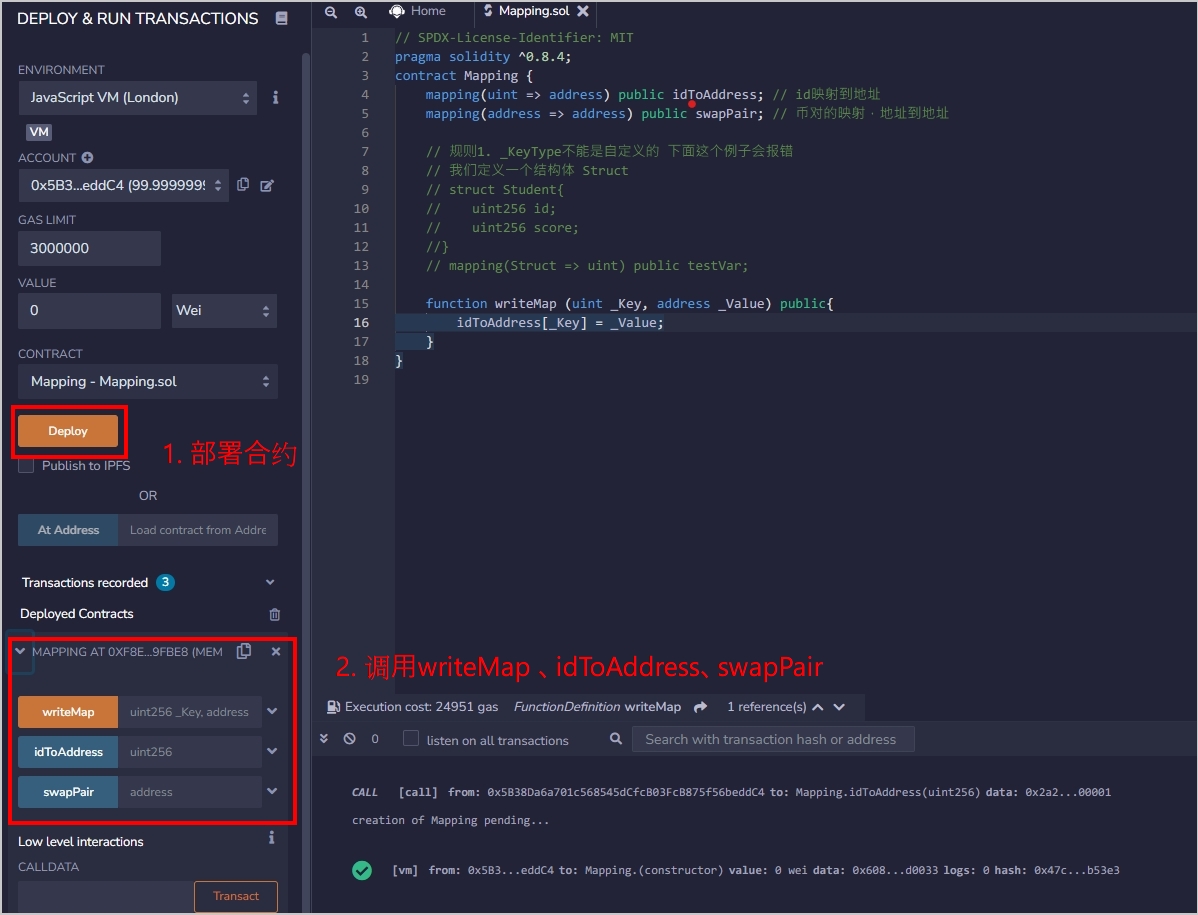The width and height of the screenshot is (1198, 915).
Task: Switch to the Home tab
Action: point(420,12)
